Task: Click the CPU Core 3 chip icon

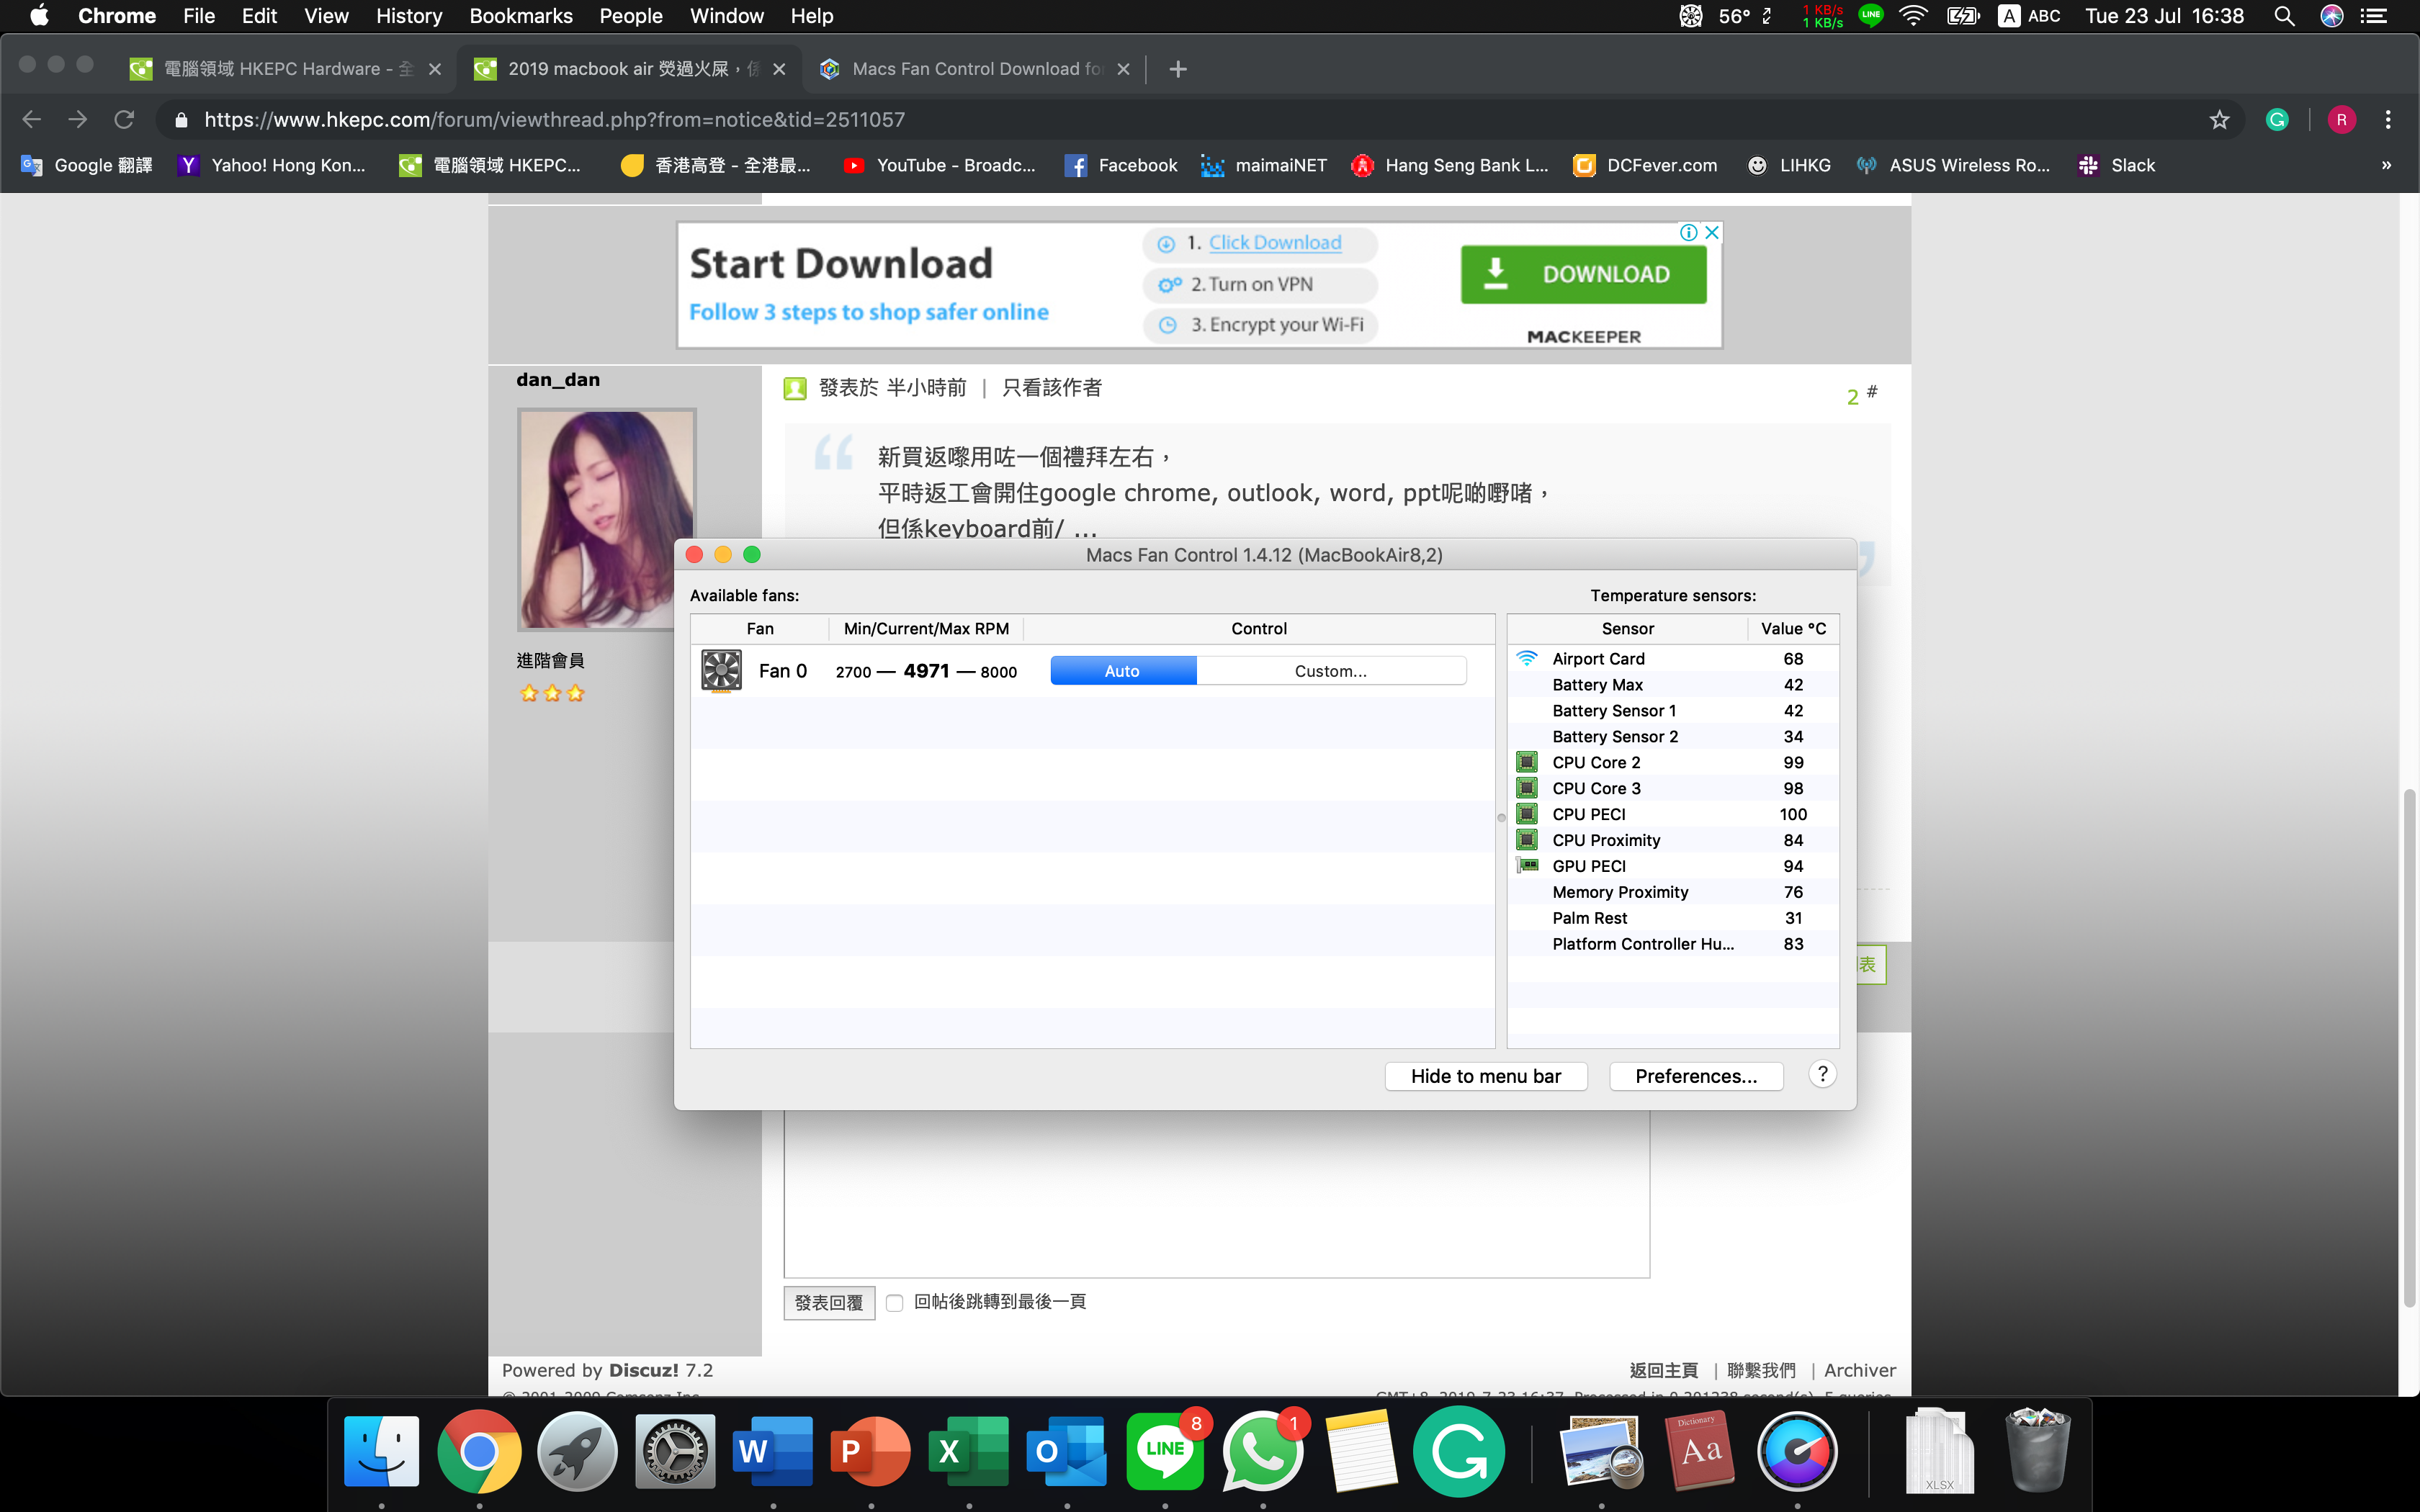Action: 1526,788
